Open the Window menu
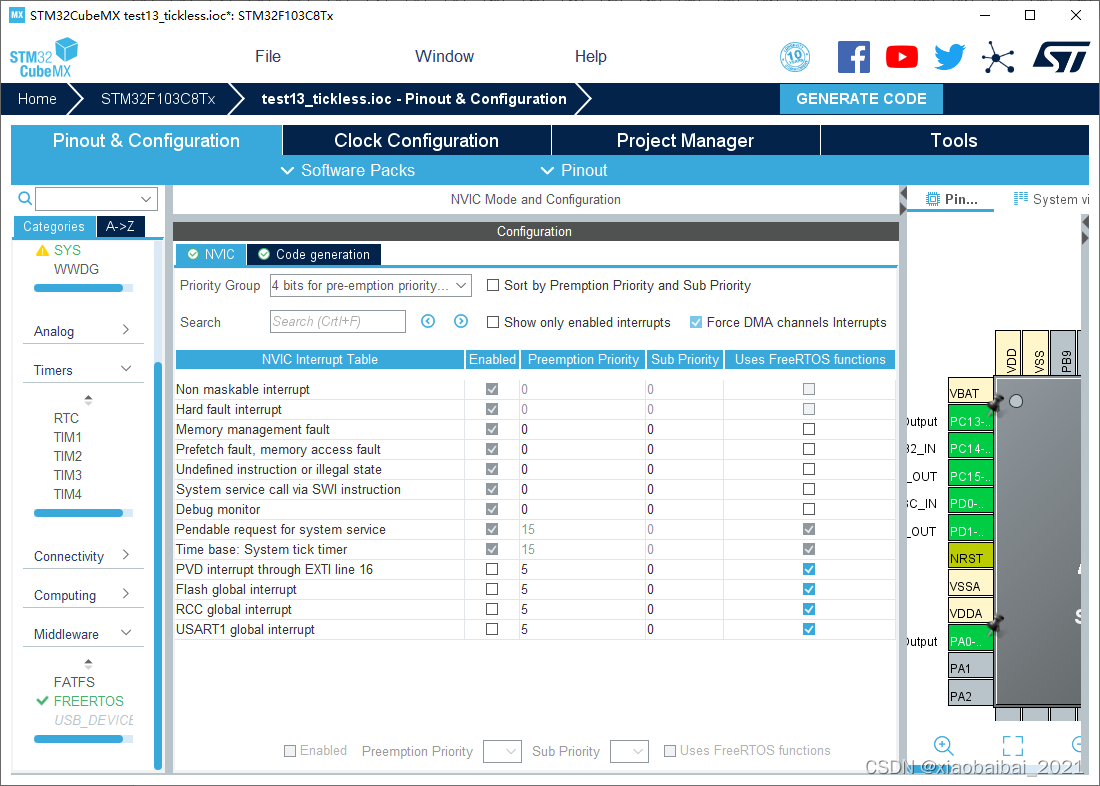This screenshot has width=1100, height=786. 444,56
